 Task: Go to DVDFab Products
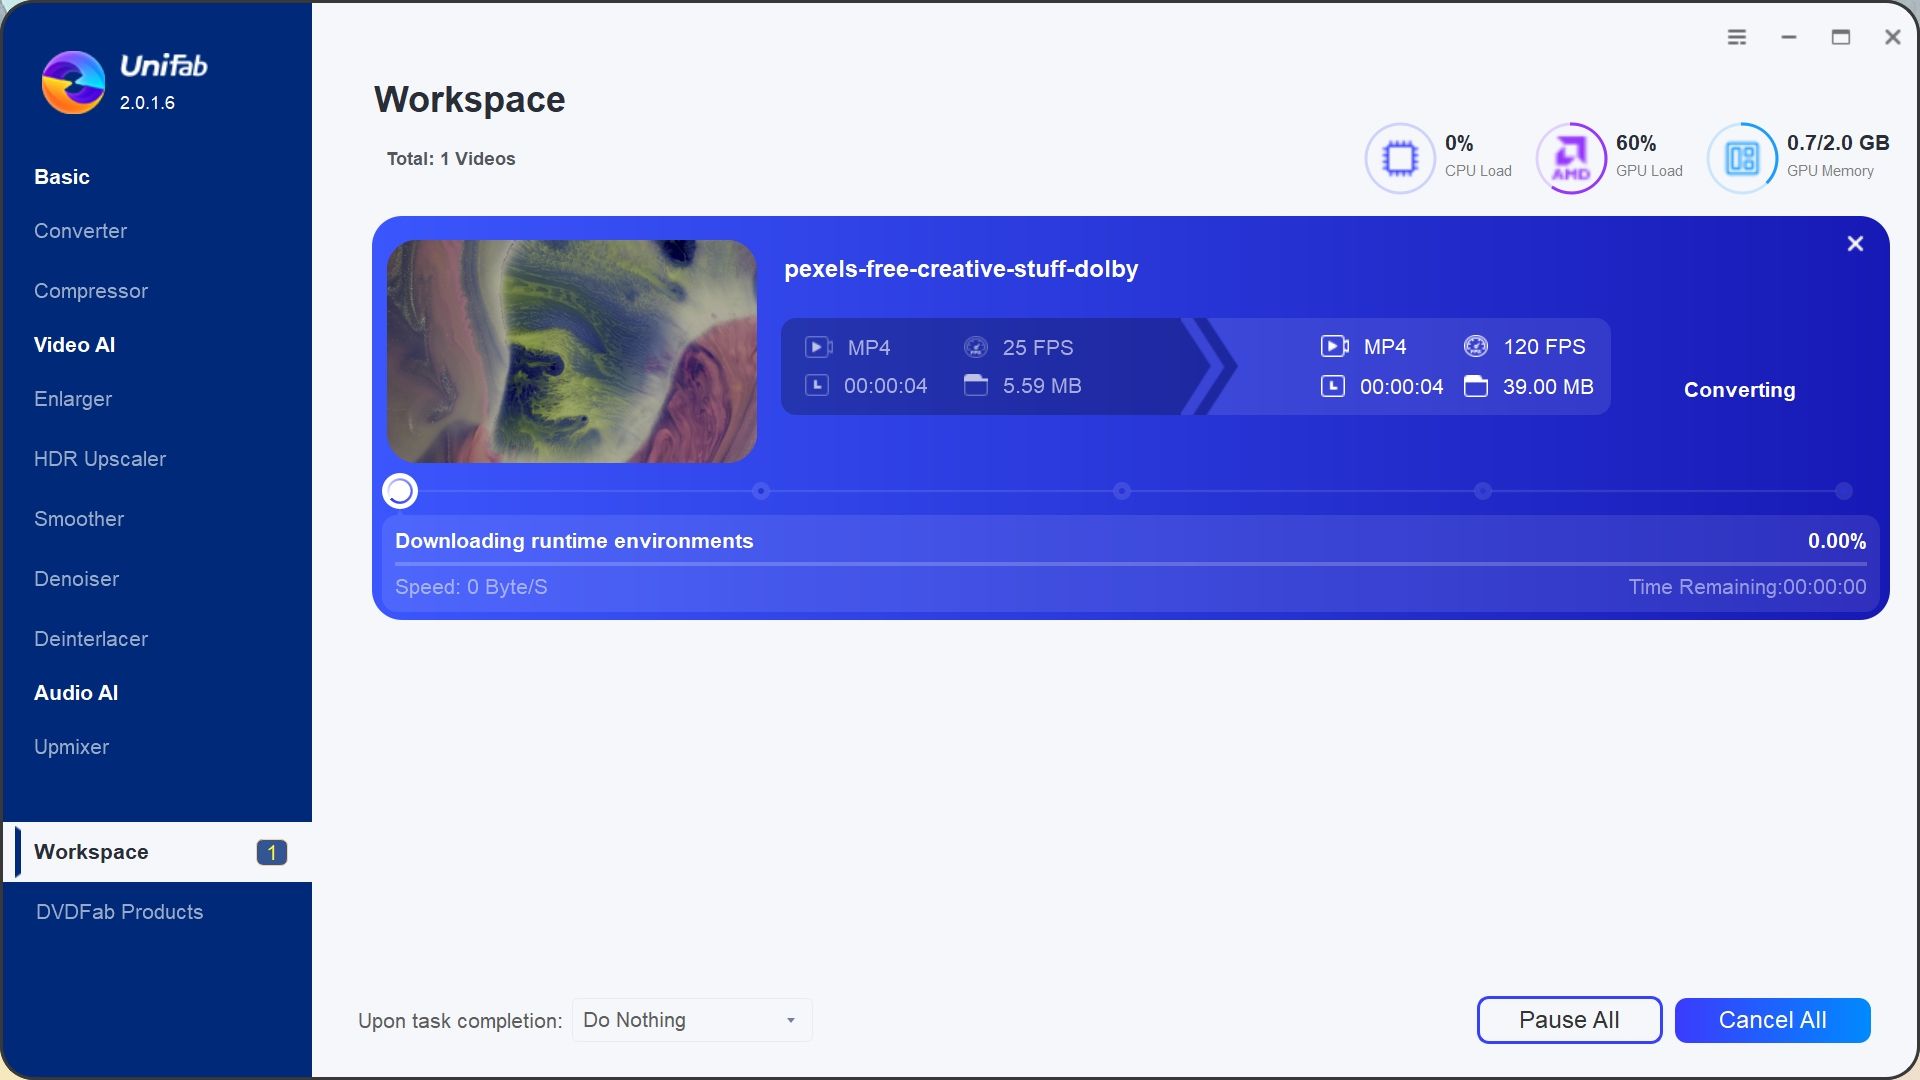tap(119, 911)
